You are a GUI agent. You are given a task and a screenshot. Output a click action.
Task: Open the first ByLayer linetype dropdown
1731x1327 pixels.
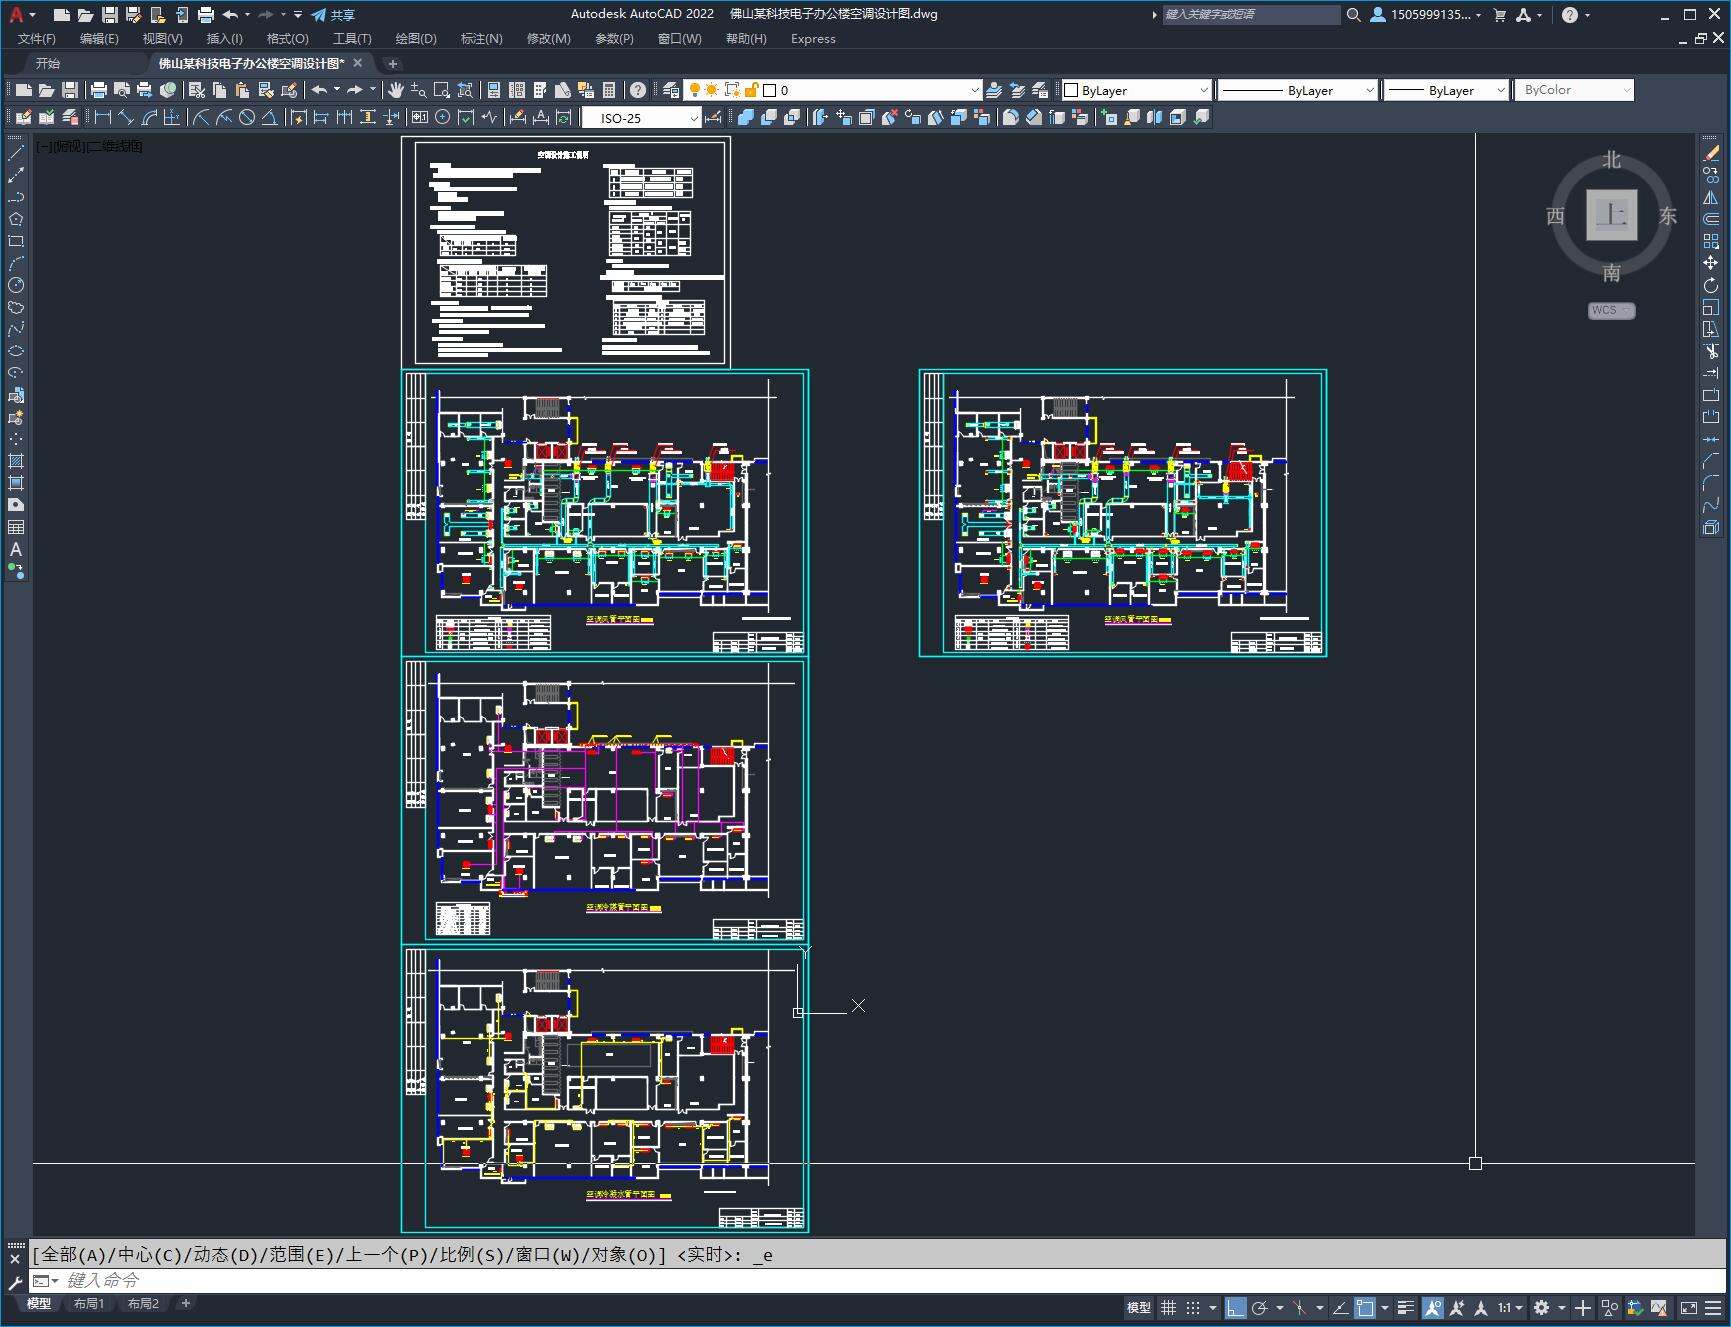point(1298,90)
